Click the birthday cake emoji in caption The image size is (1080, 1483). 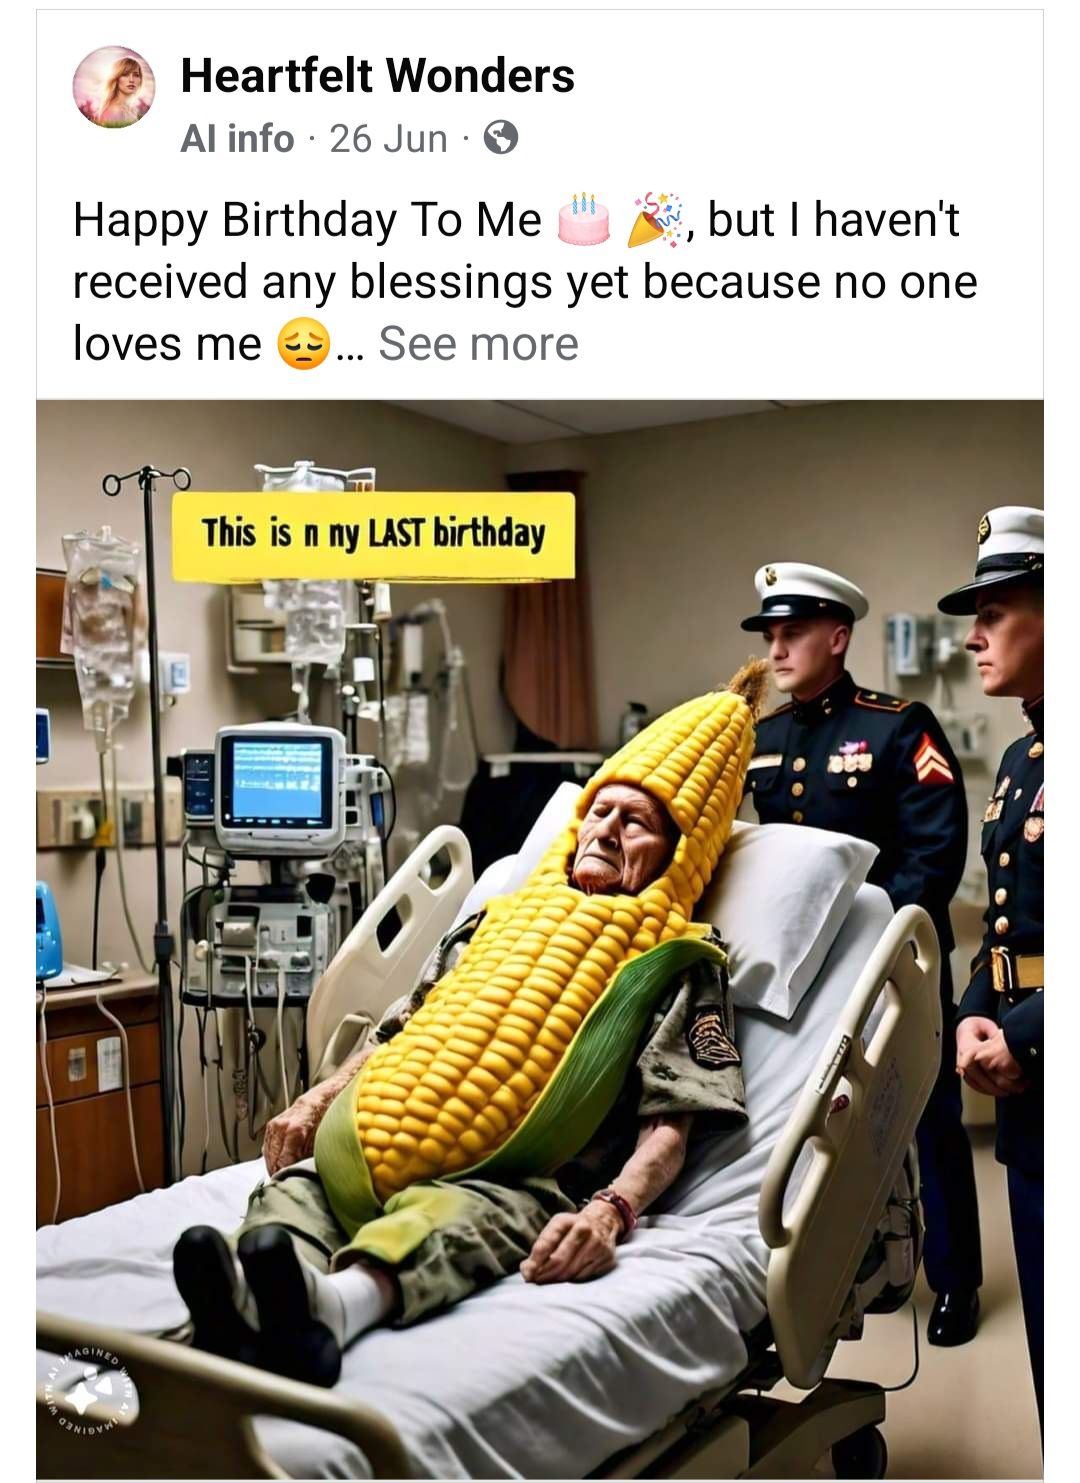[x=584, y=221]
